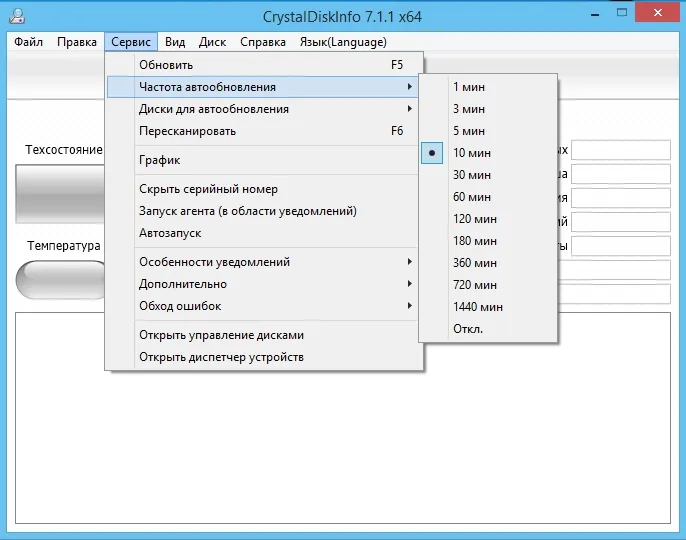The image size is (686, 540).
Task: Expand Частота автообновления submenu
Action: coord(264,87)
